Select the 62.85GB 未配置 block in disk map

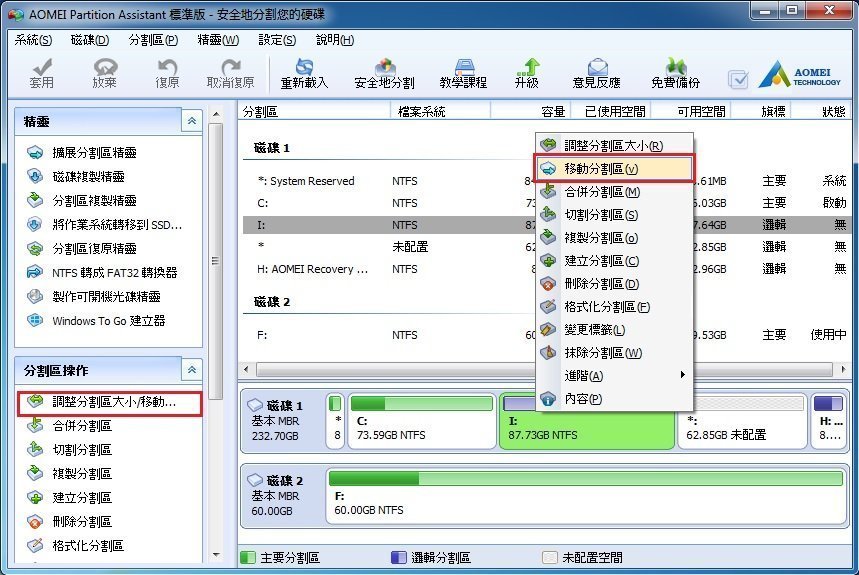click(x=742, y=421)
